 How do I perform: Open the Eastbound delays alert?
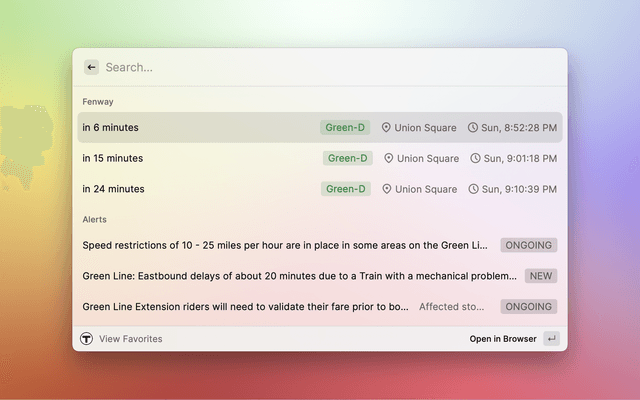(x=285, y=276)
